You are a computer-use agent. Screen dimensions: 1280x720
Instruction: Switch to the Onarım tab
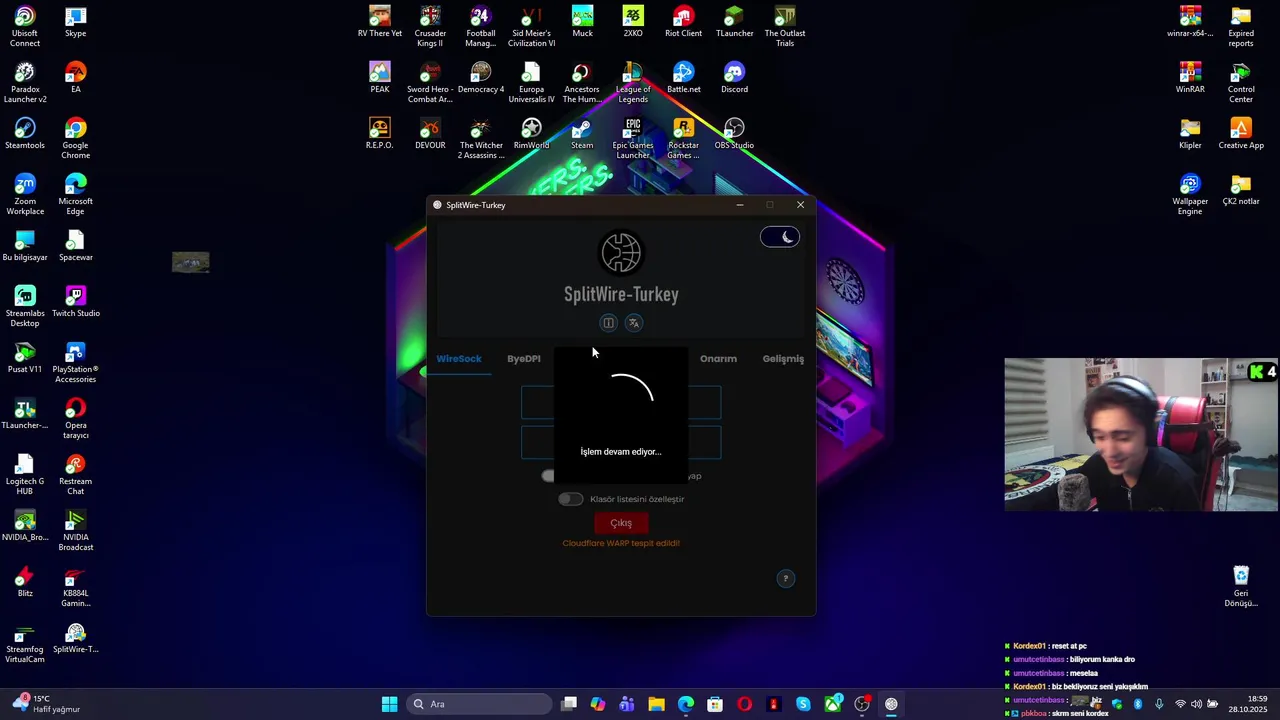(x=718, y=359)
